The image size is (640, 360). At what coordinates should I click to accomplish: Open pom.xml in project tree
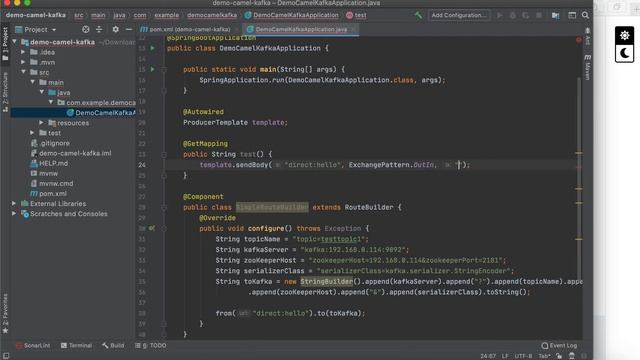(x=49, y=193)
